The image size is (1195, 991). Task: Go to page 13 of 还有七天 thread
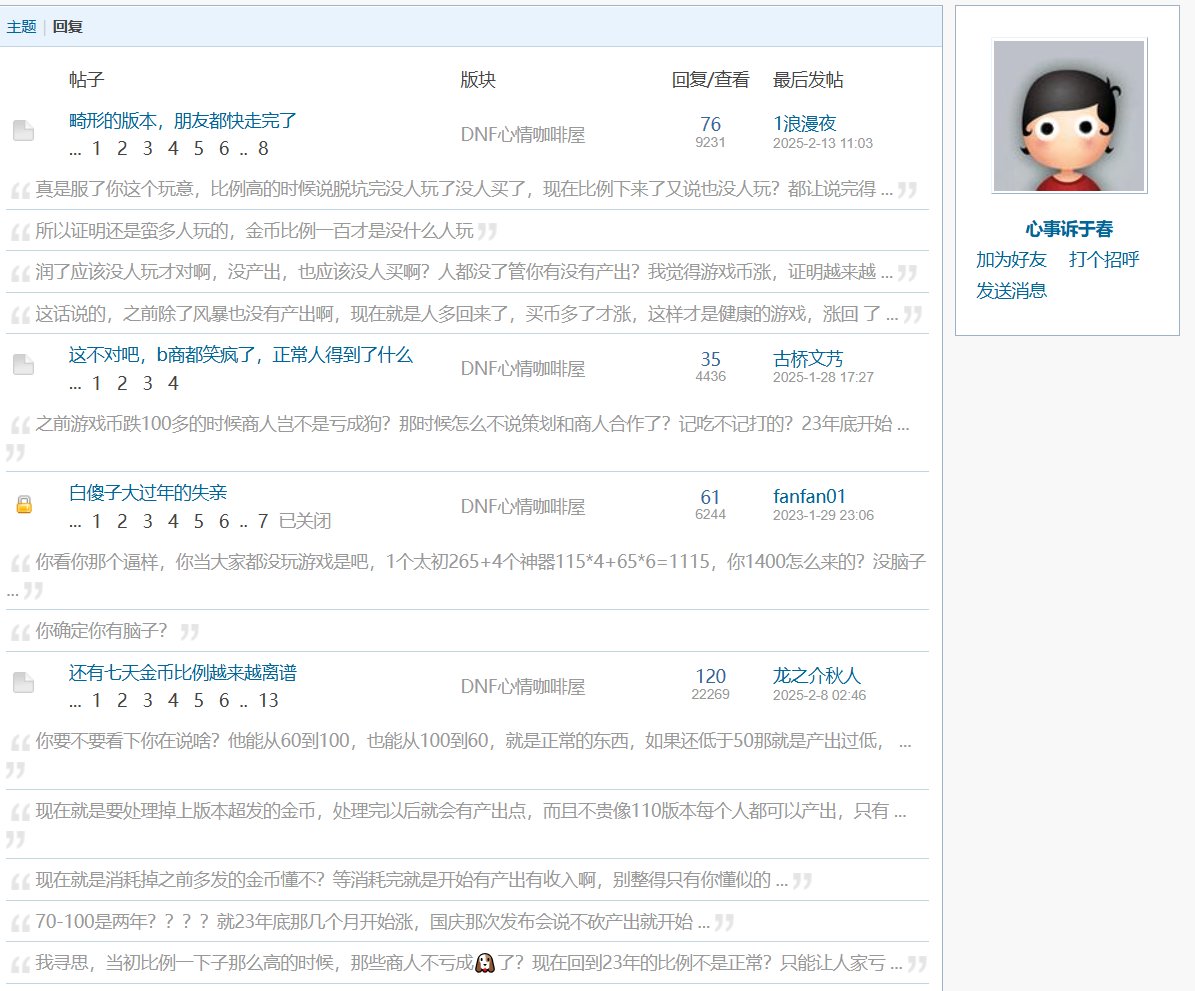coord(268,701)
